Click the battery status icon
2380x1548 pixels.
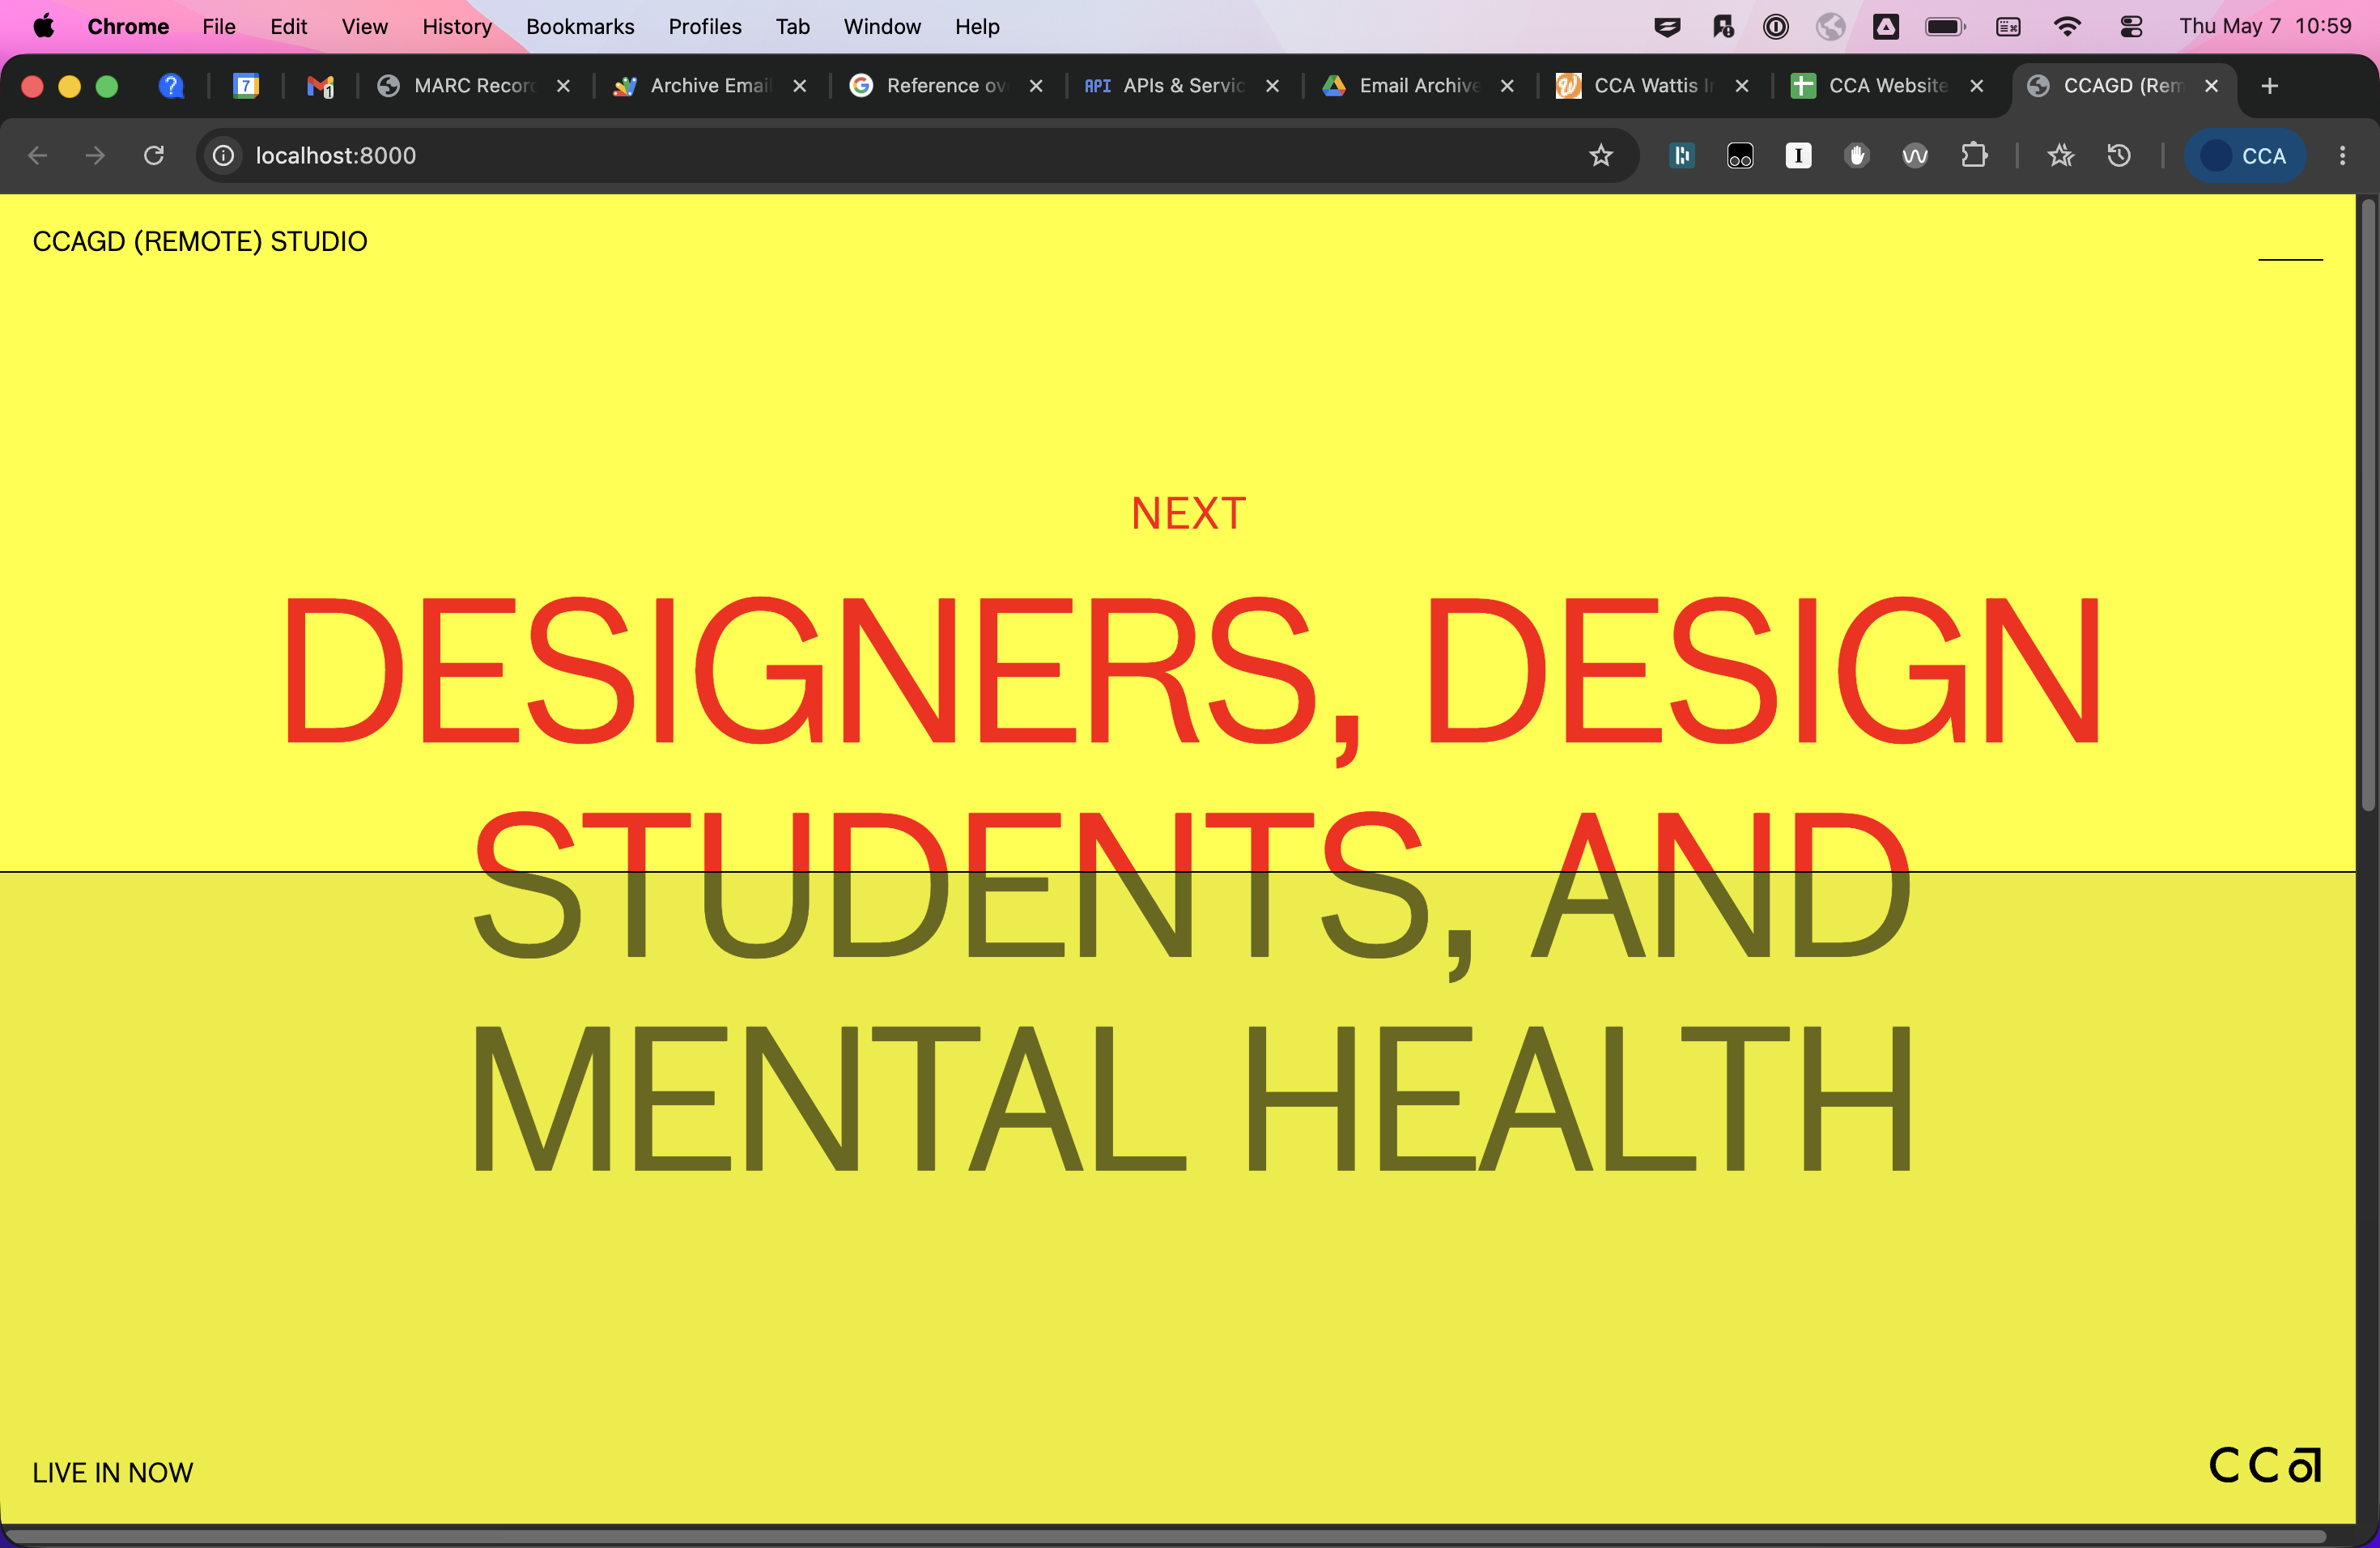1945,27
